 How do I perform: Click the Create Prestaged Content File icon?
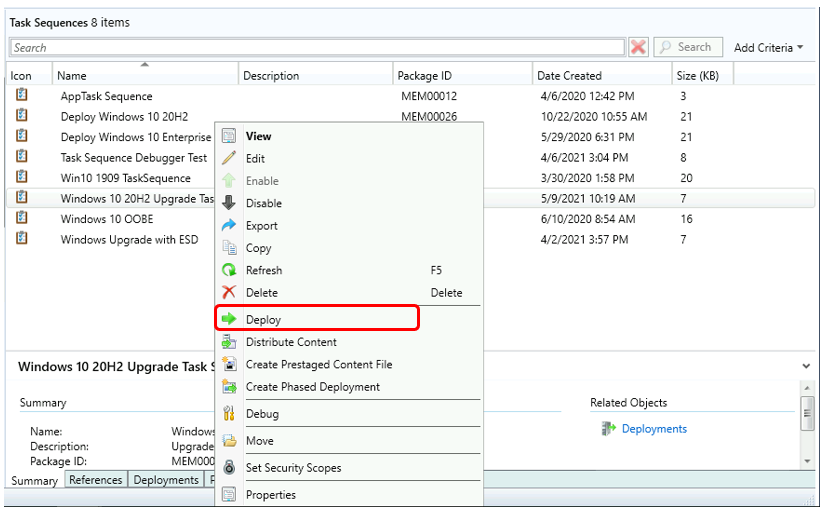(229, 364)
